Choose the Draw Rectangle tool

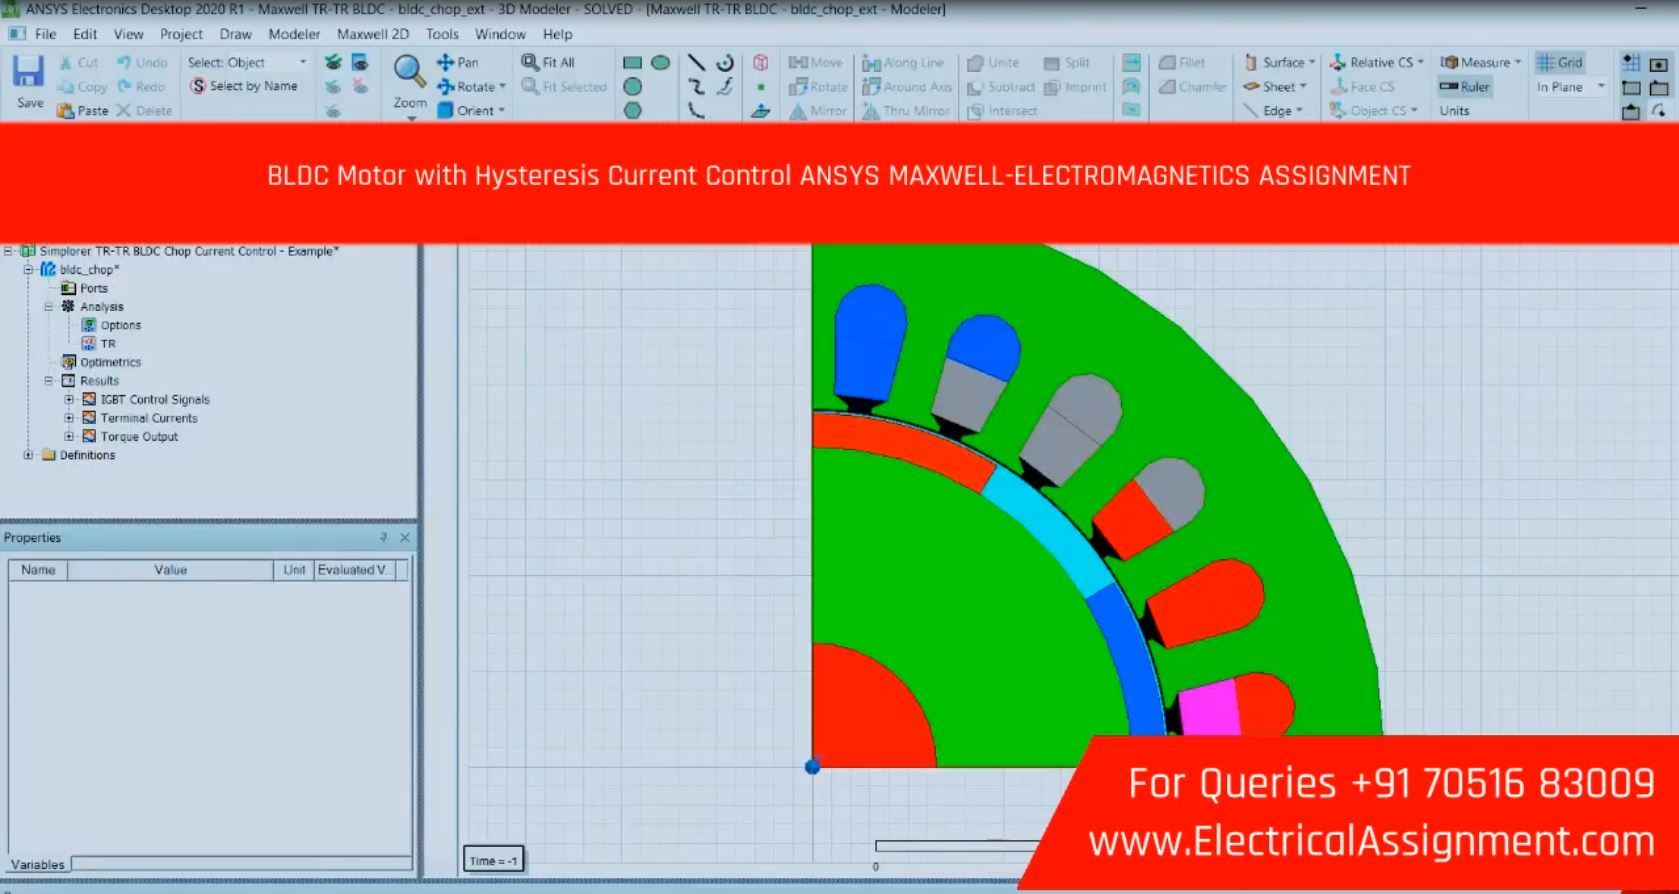[x=632, y=63]
